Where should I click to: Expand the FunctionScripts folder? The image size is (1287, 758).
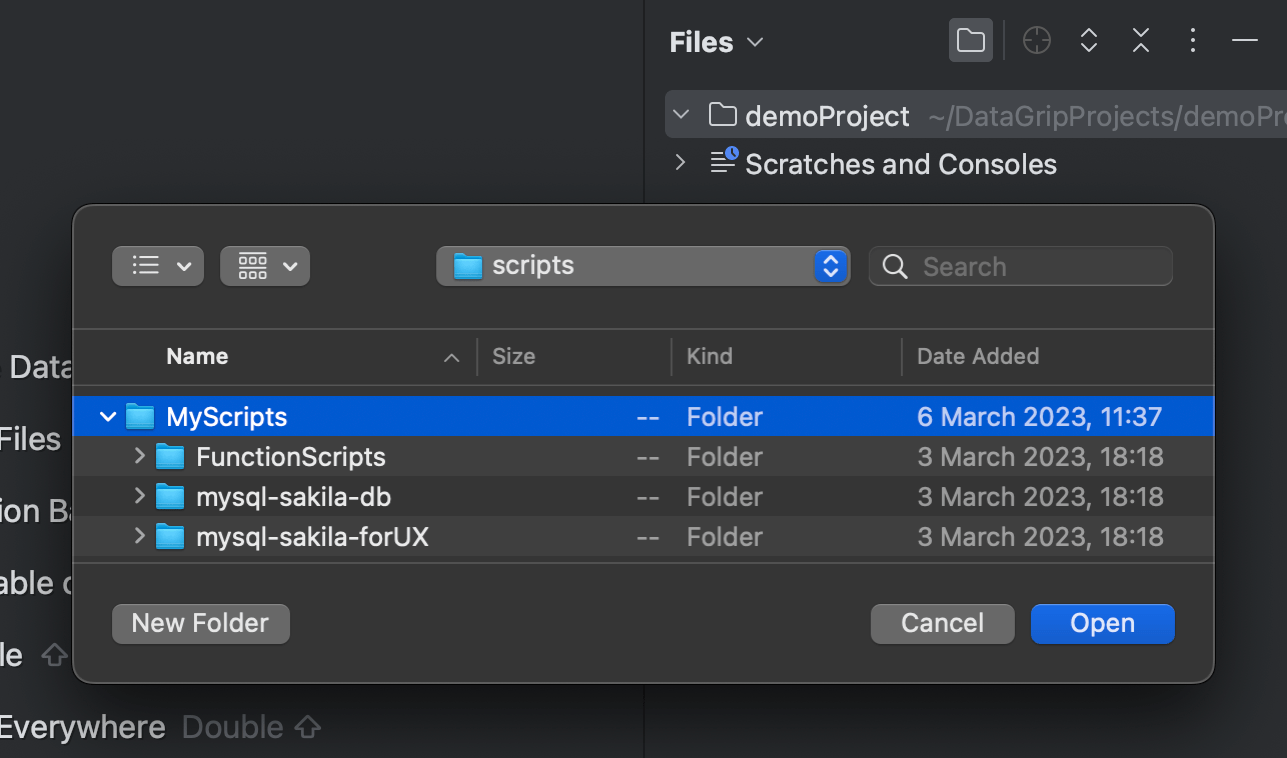[x=139, y=457]
